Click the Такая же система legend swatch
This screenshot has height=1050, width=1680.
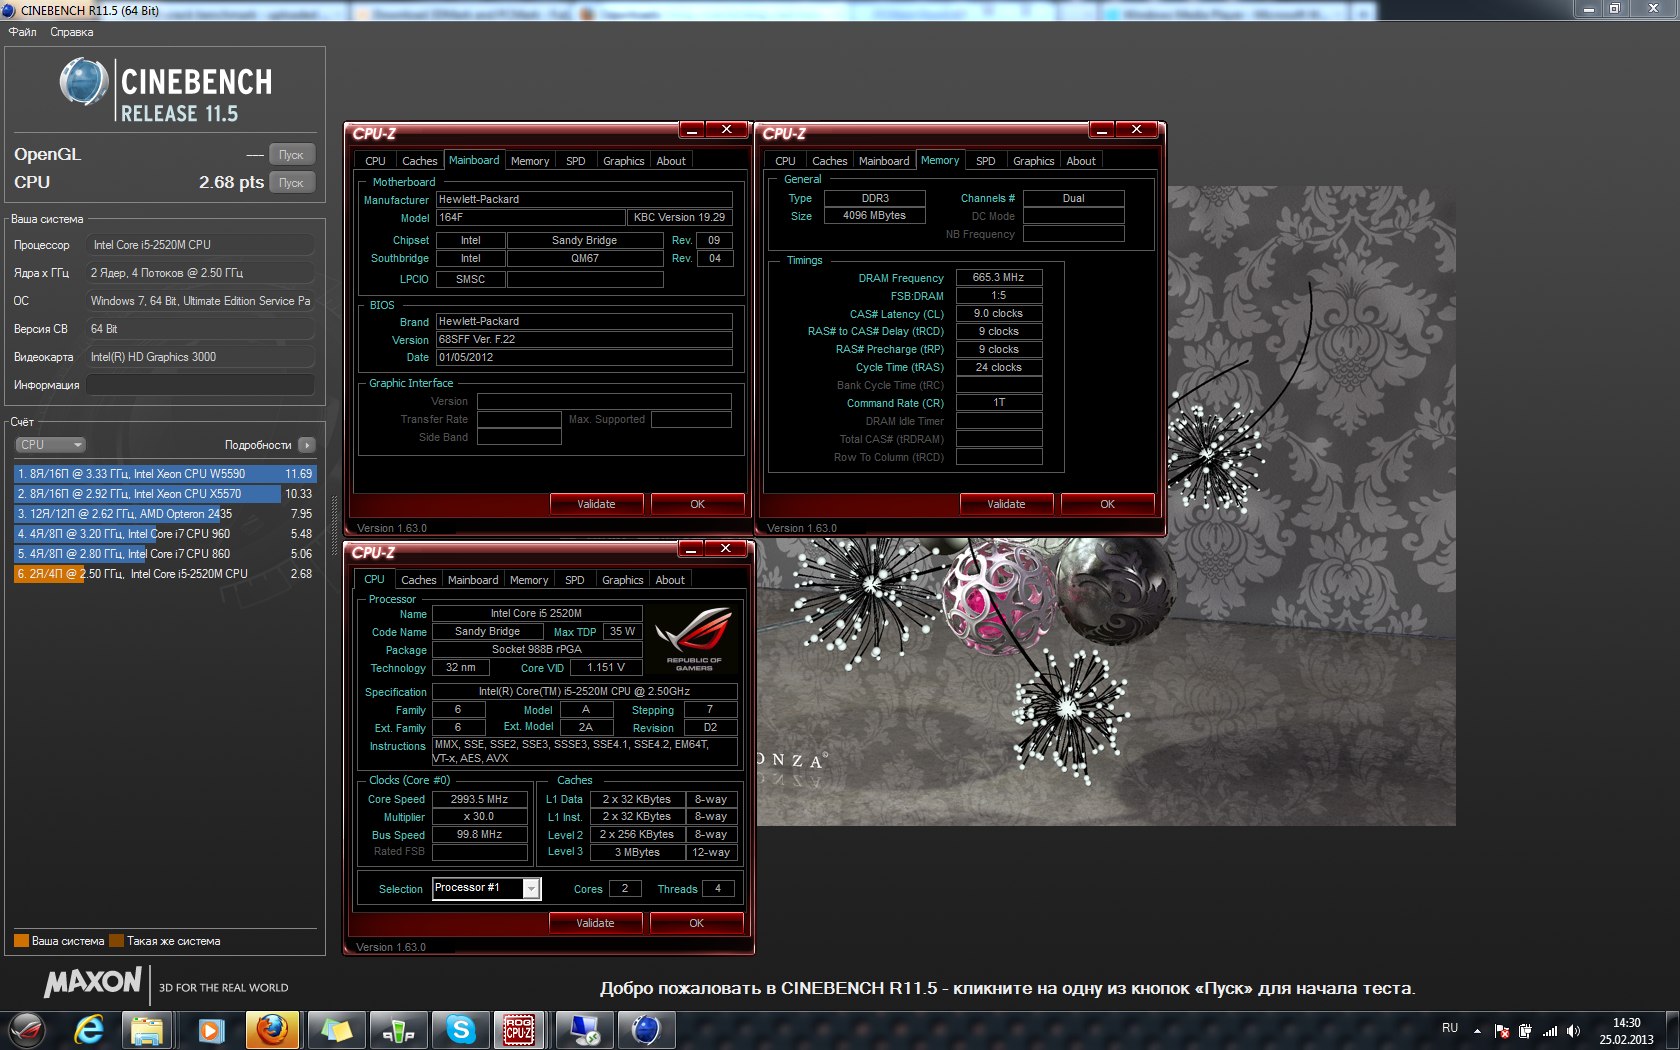(x=116, y=941)
